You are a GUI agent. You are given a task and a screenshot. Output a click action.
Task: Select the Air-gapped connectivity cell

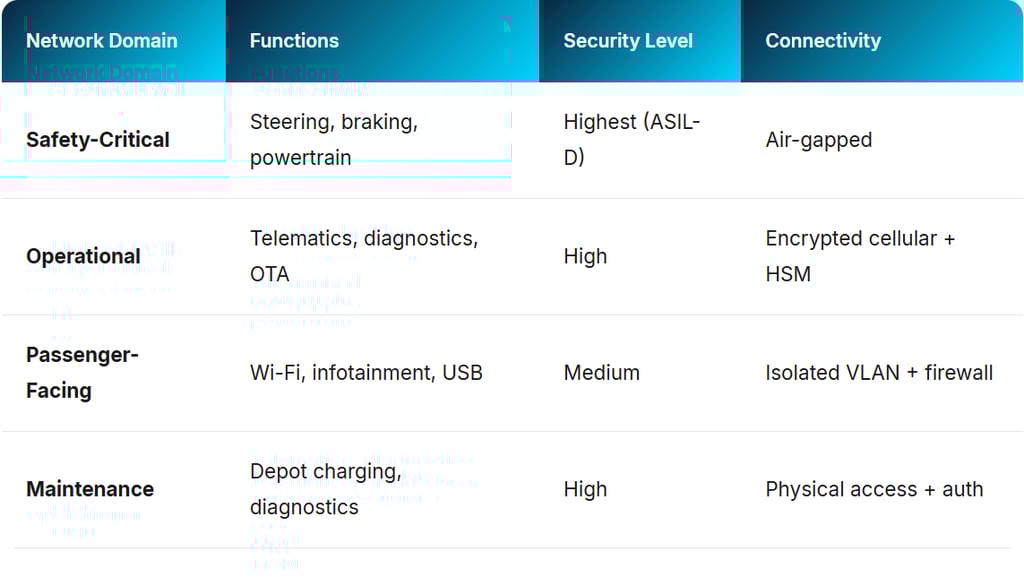pos(819,140)
